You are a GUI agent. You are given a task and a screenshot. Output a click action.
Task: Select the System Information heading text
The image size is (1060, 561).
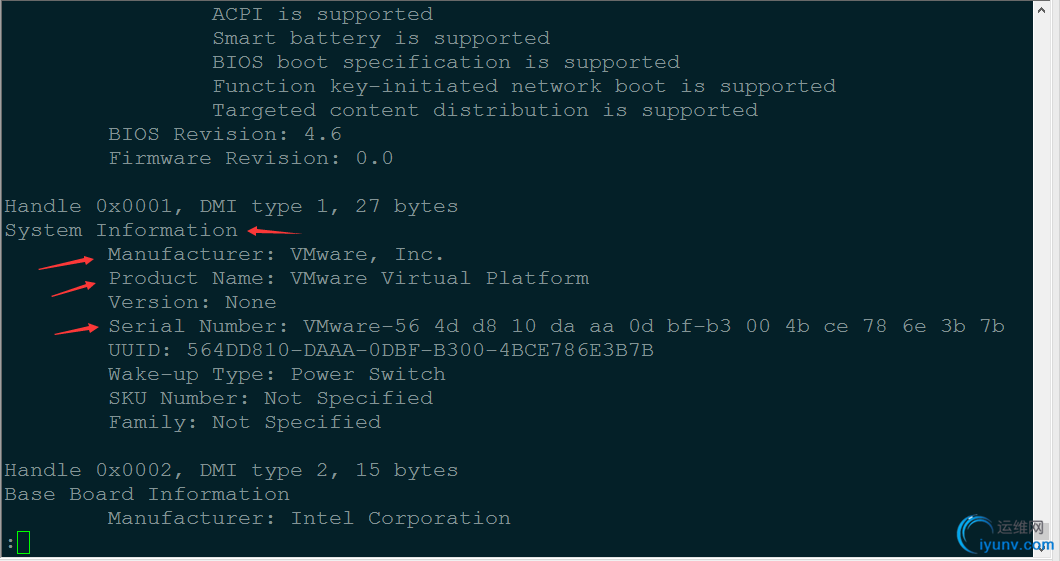click(x=121, y=230)
